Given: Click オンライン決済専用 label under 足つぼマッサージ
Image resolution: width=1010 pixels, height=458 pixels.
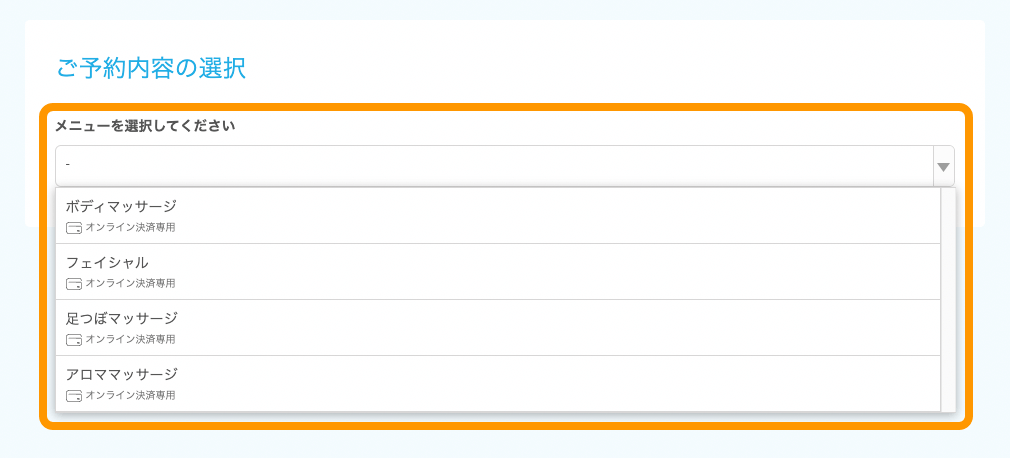Looking at the screenshot, I should [x=130, y=340].
